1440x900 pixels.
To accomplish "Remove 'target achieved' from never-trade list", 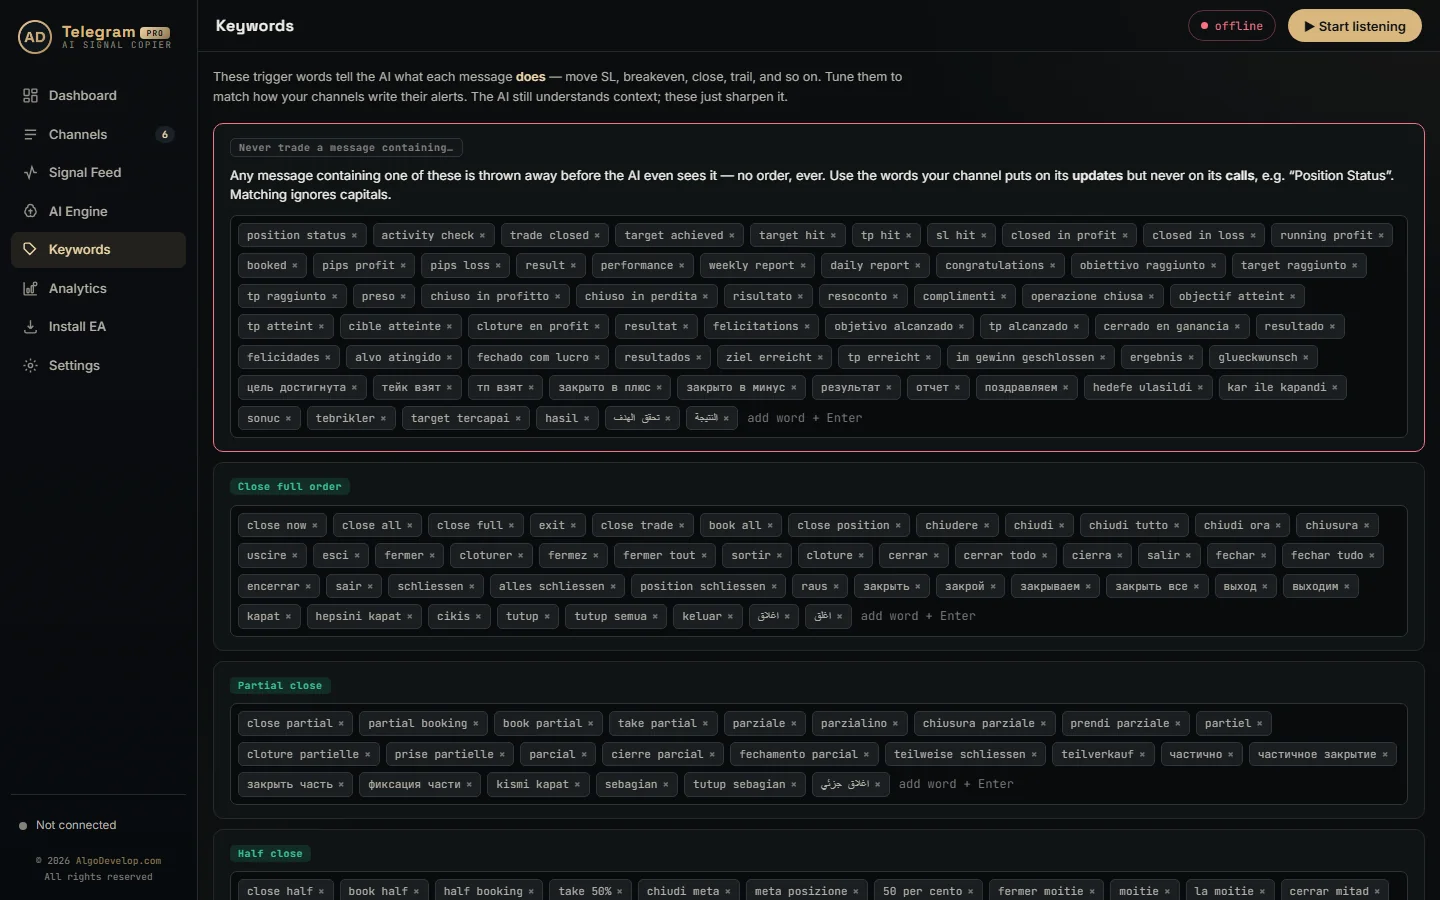I will tap(731, 236).
